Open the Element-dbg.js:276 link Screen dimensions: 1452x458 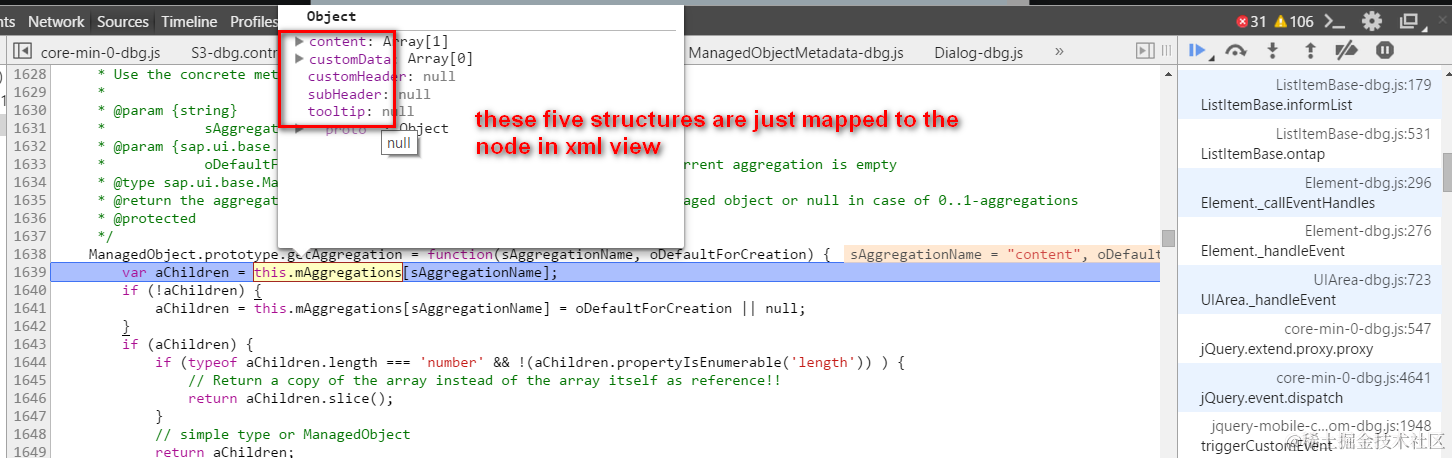tap(1369, 231)
